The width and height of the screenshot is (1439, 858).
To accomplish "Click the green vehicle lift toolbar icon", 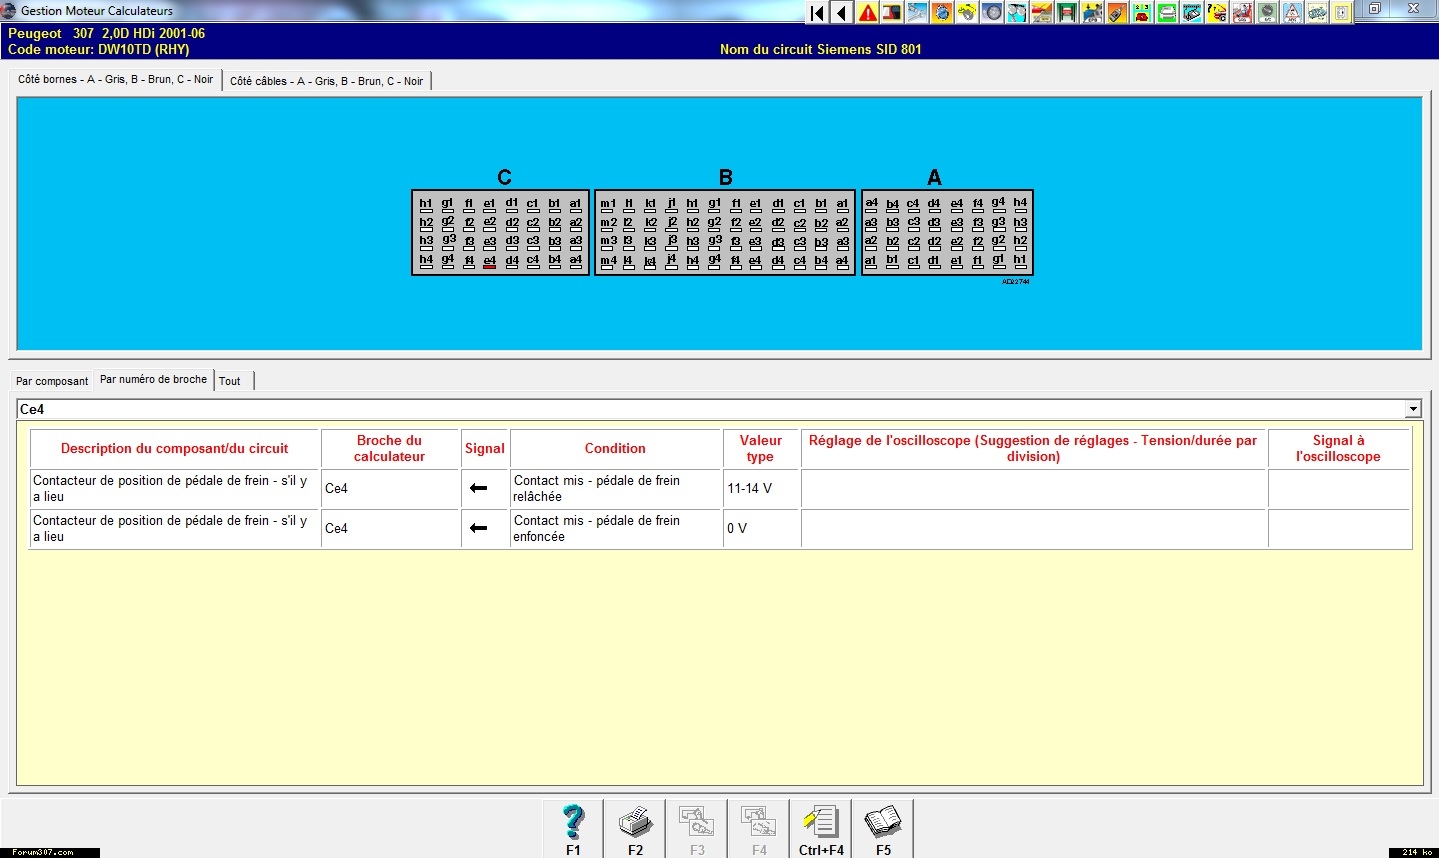I will coord(1067,12).
